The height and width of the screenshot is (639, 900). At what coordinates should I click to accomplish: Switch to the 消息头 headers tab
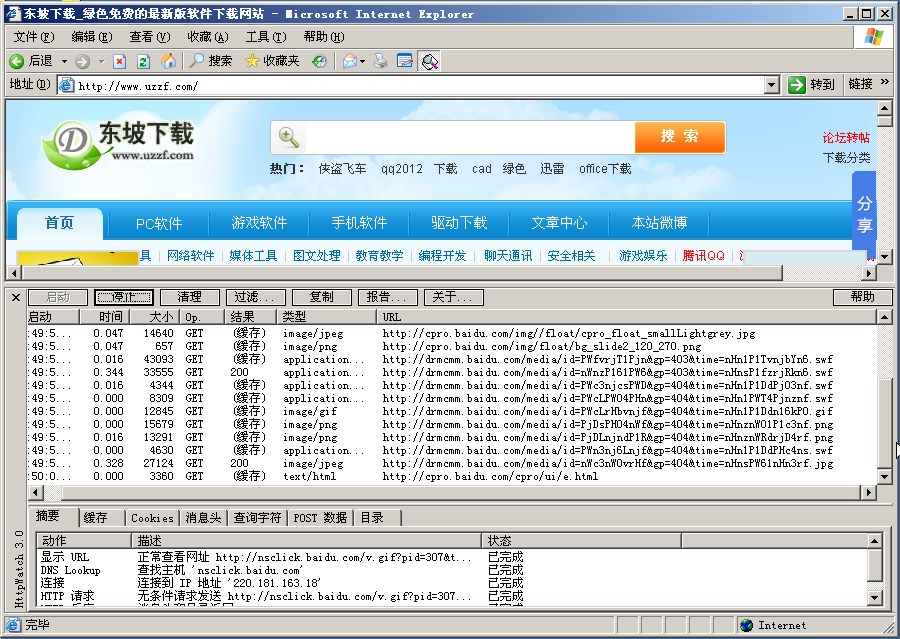click(203, 518)
